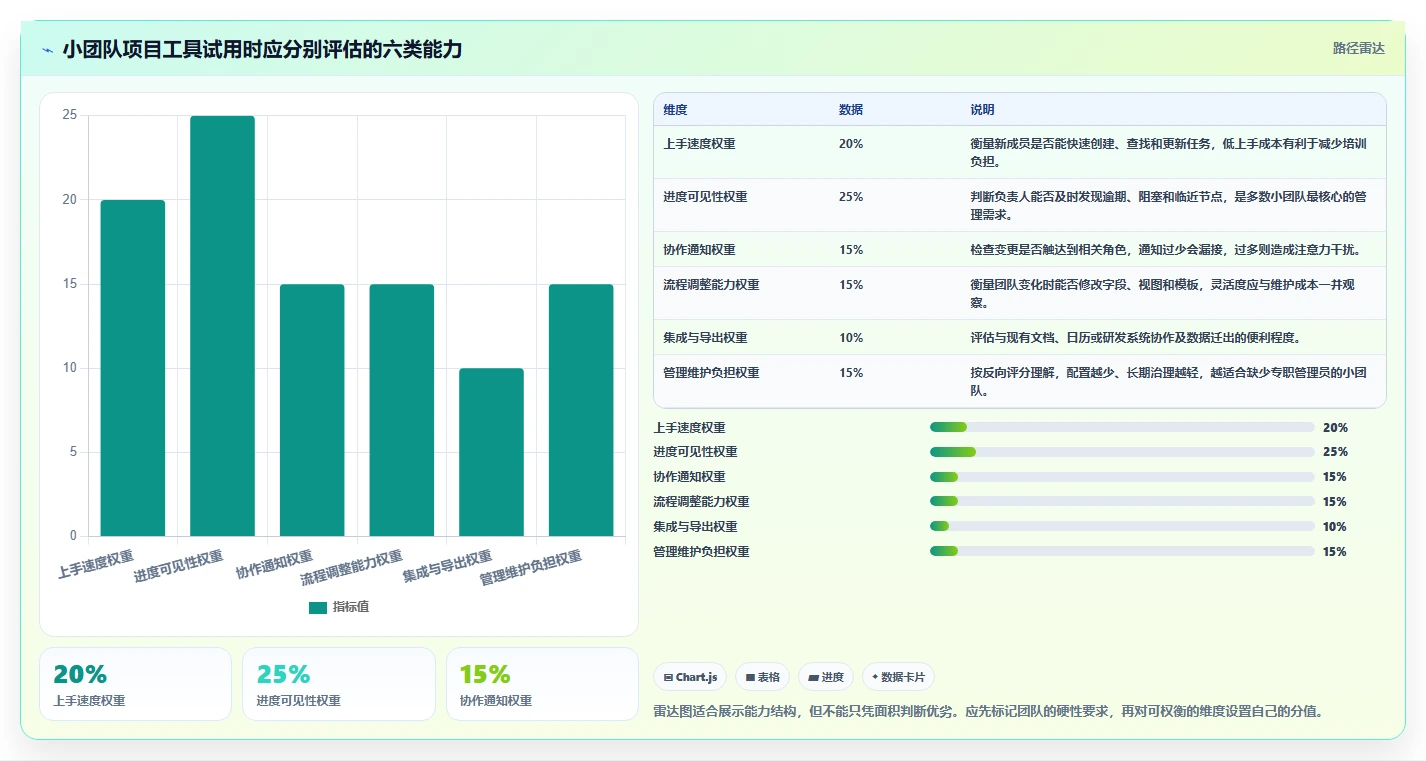Click the title 小团队项目工具试用时应分别评估的六类能力
Screen dimensions: 1426x761
click(x=262, y=49)
